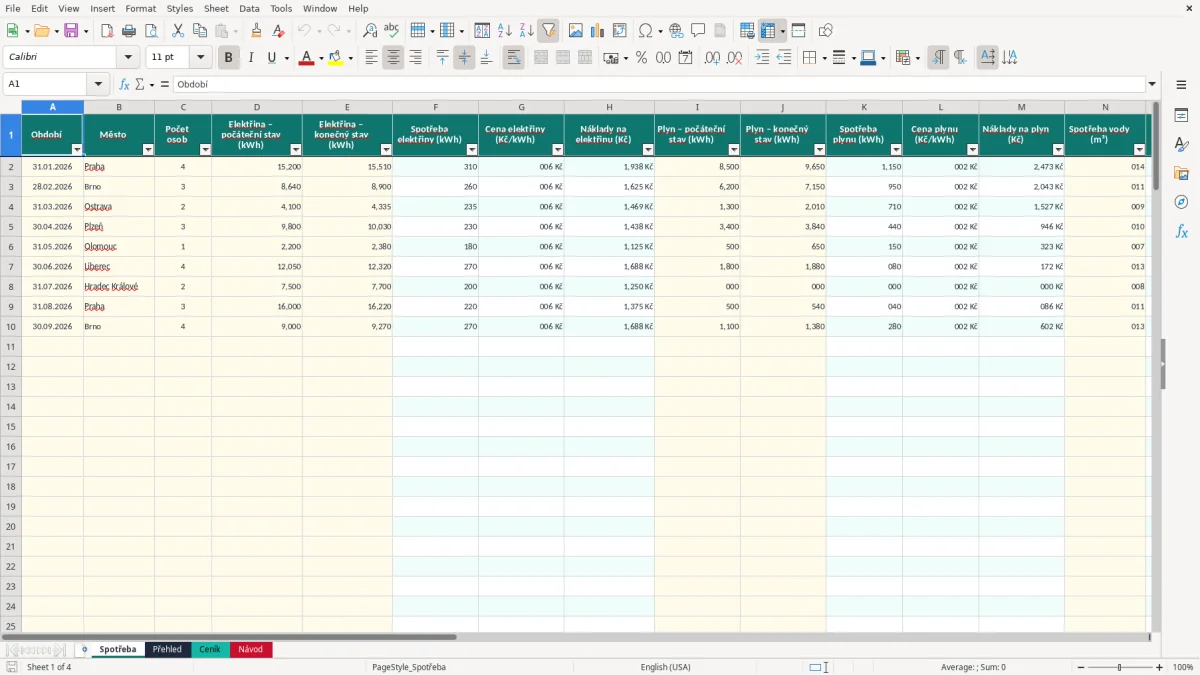Viewport: 1200px width, 675px height.
Task: Expand the Name Box dropdown
Action: (x=98, y=85)
